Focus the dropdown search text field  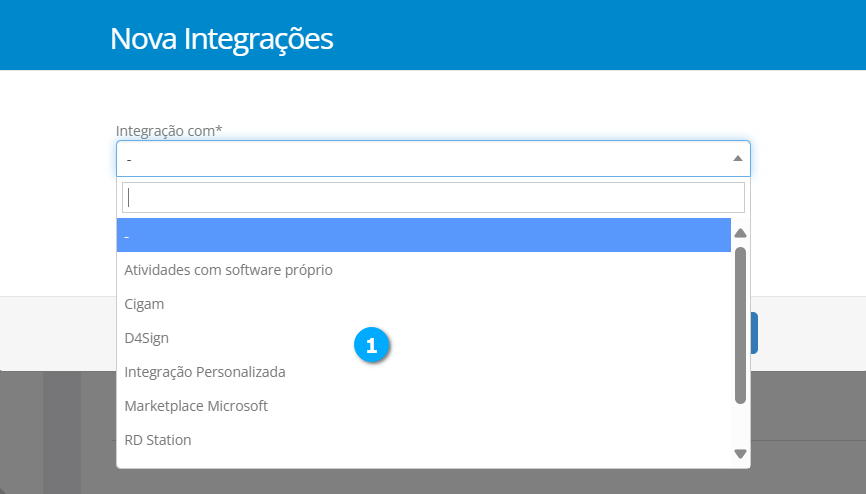click(x=433, y=197)
